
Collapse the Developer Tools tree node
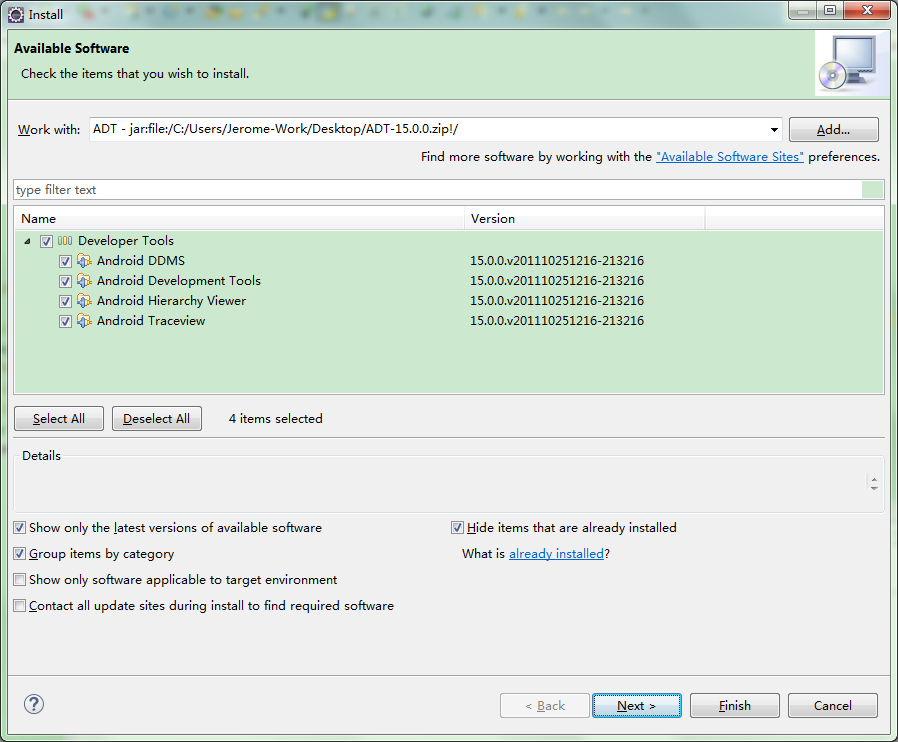click(x=27, y=242)
